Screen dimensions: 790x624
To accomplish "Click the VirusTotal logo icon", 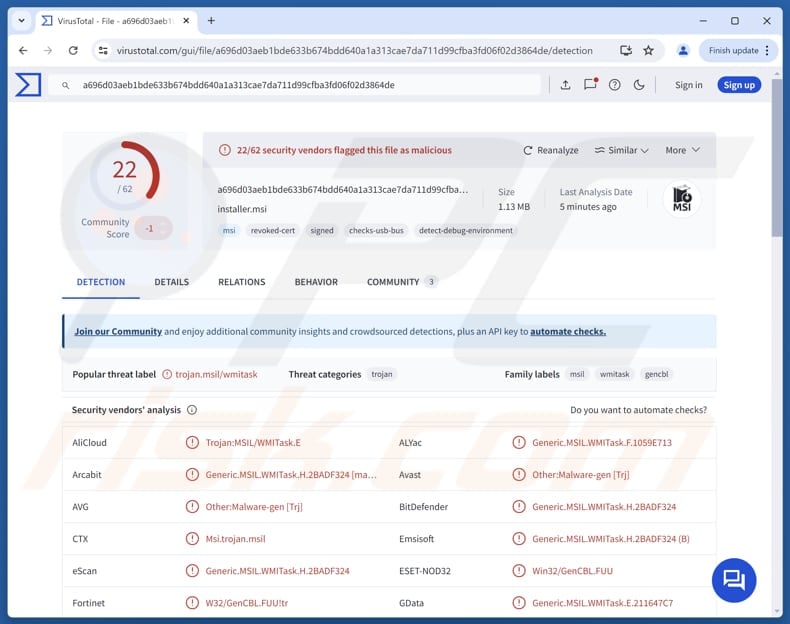I will (28, 85).
